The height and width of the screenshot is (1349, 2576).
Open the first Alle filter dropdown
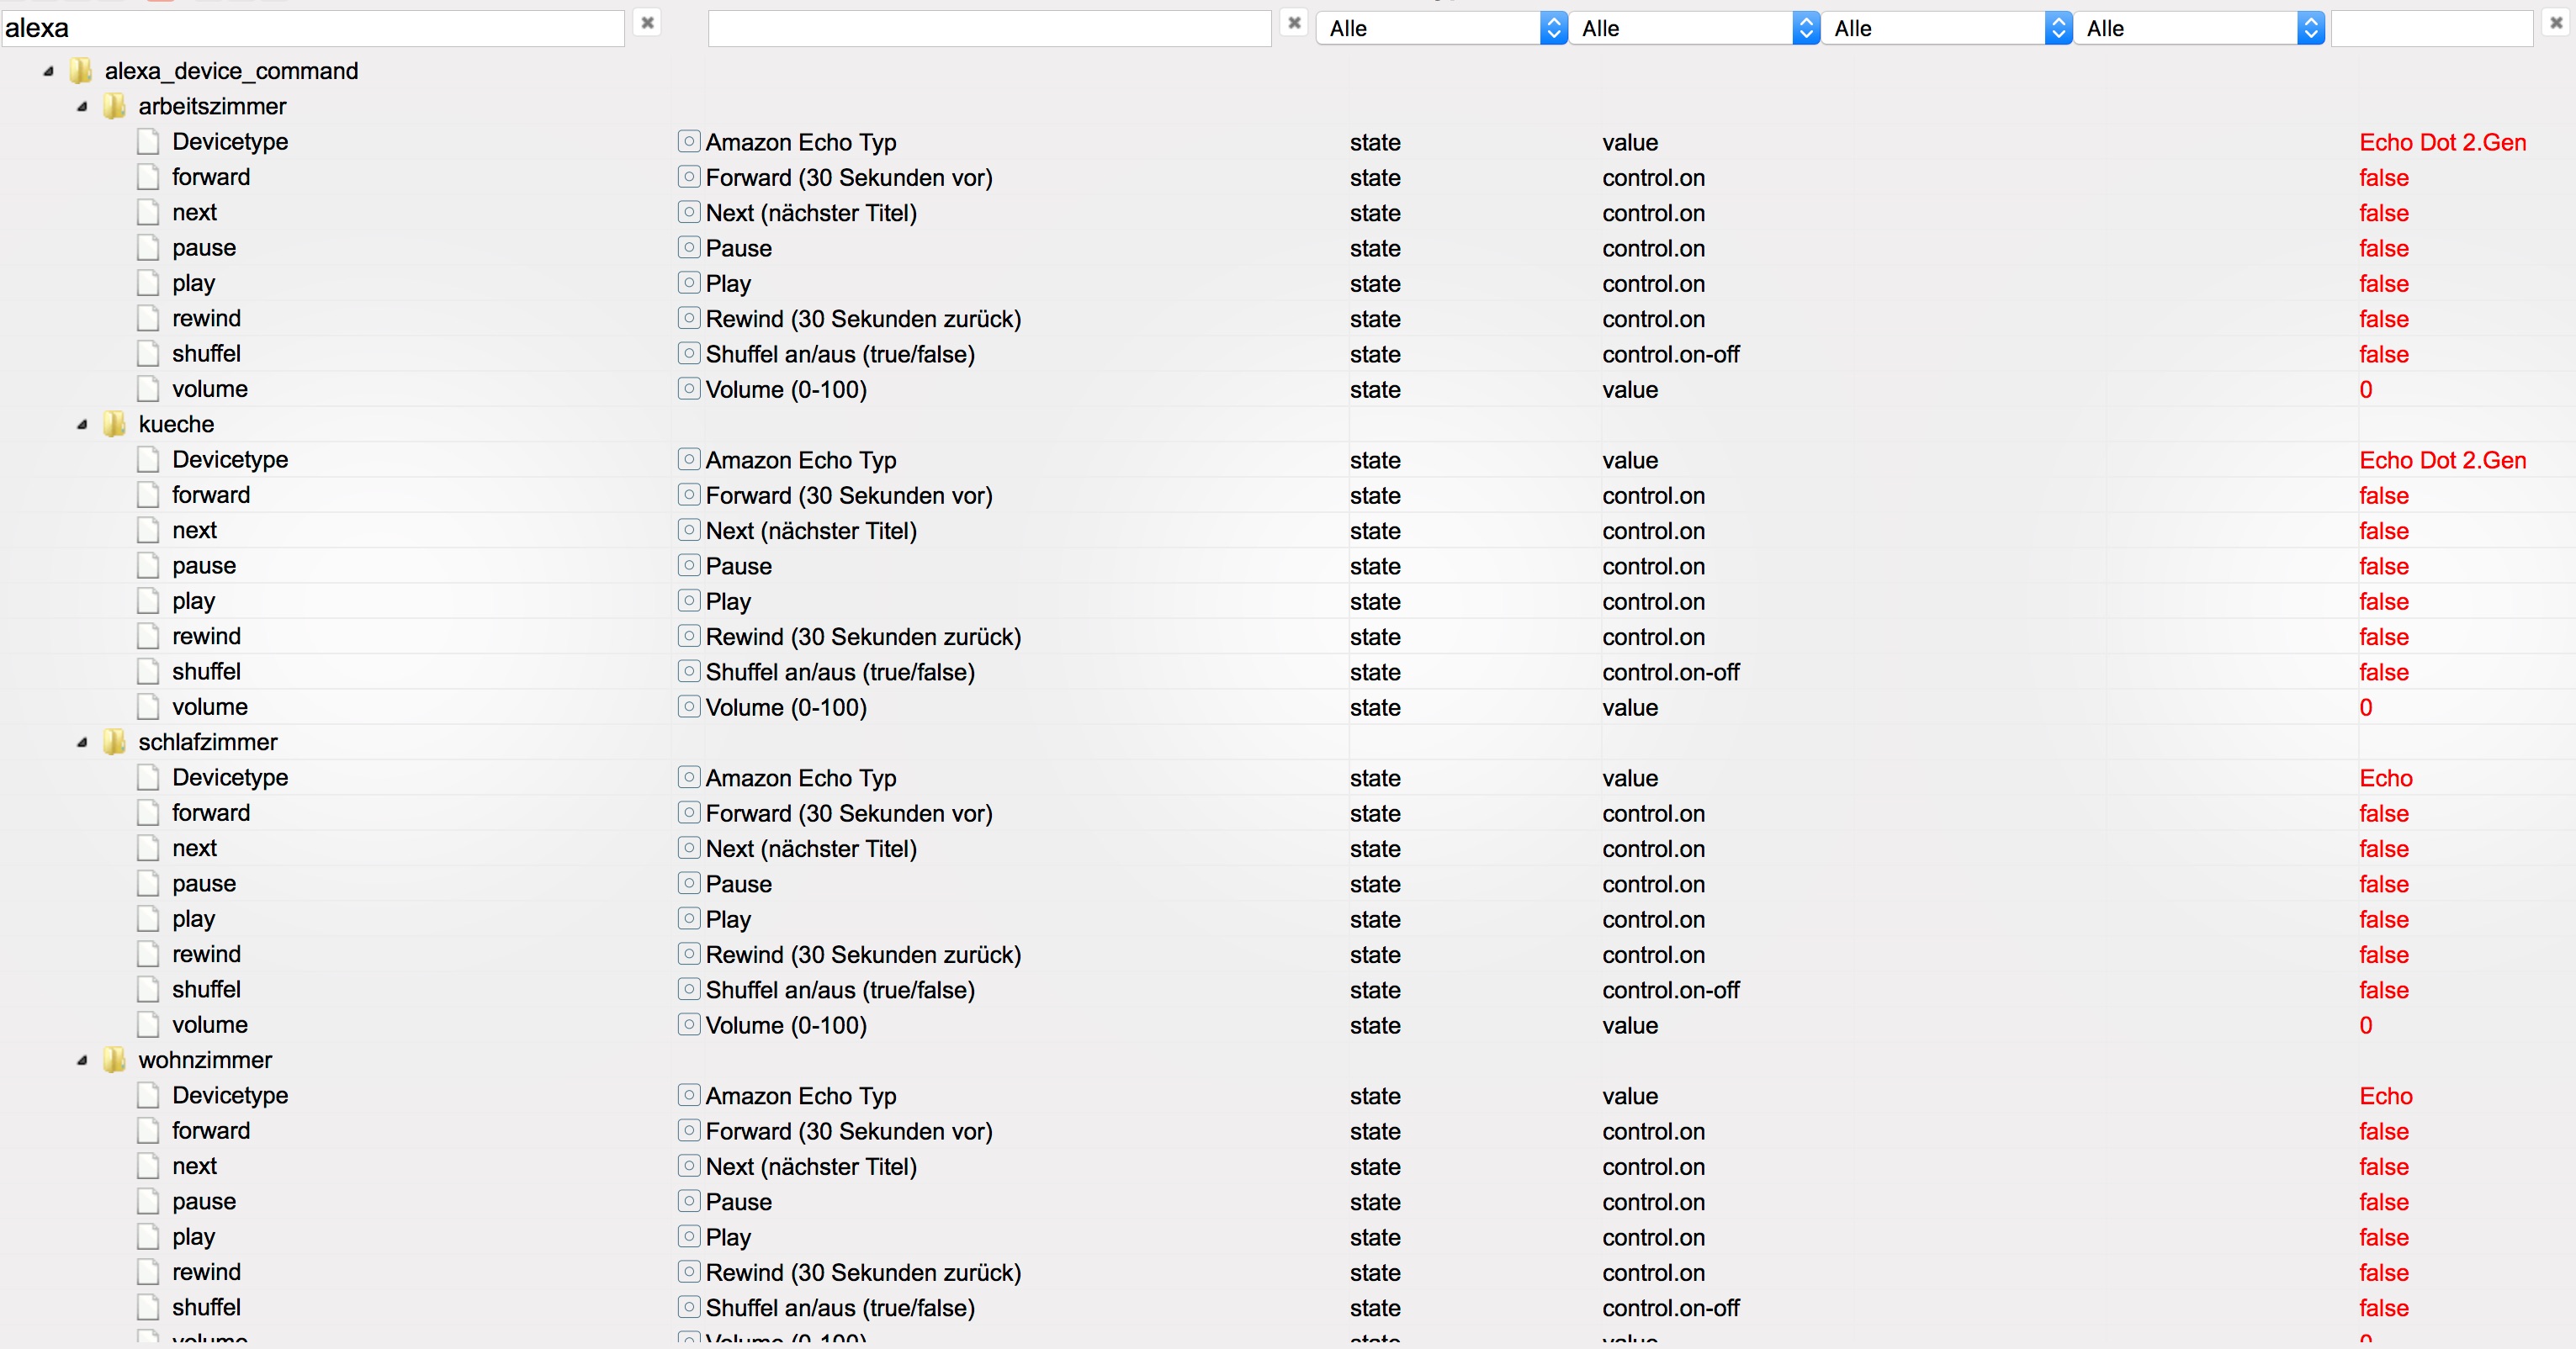(1441, 28)
